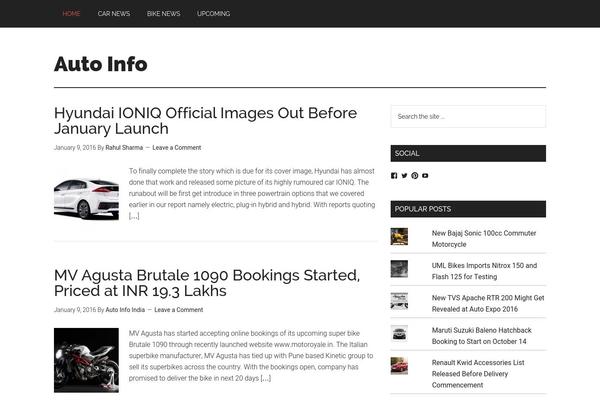This screenshot has width=600, height=400.
Task: Click the POPULAR POSTS widget heading
Action: 468,209
